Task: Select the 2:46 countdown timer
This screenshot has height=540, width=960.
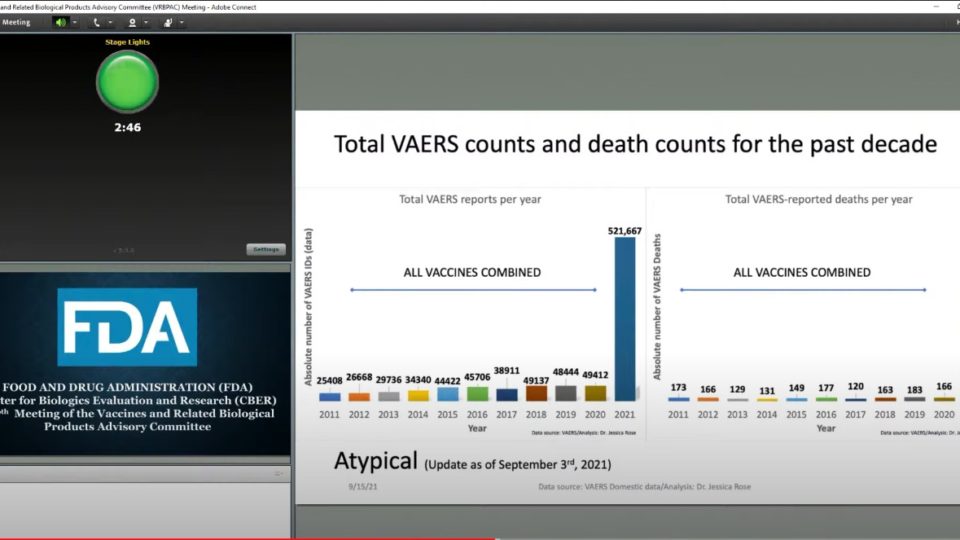Action: [x=127, y=127]
